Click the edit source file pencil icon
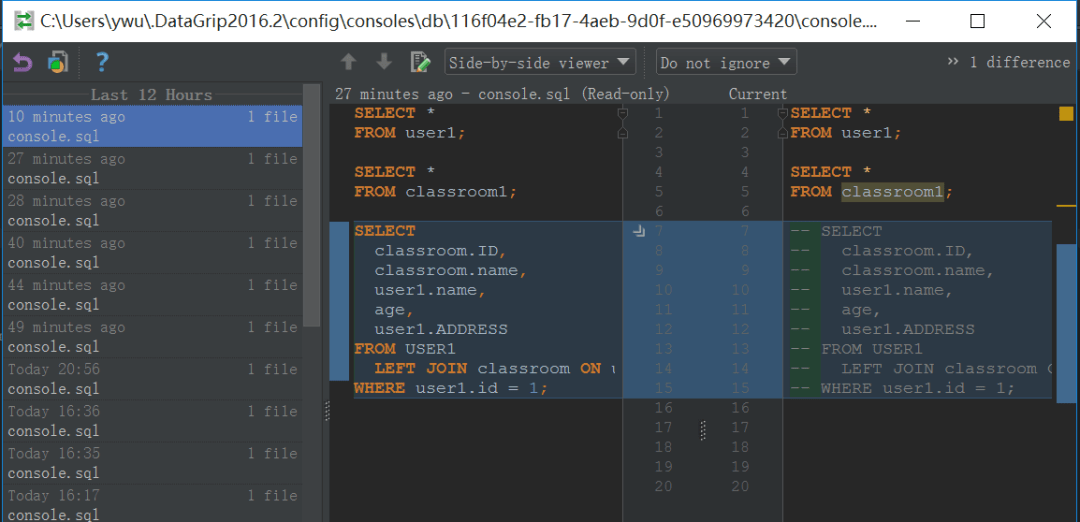 420,62
